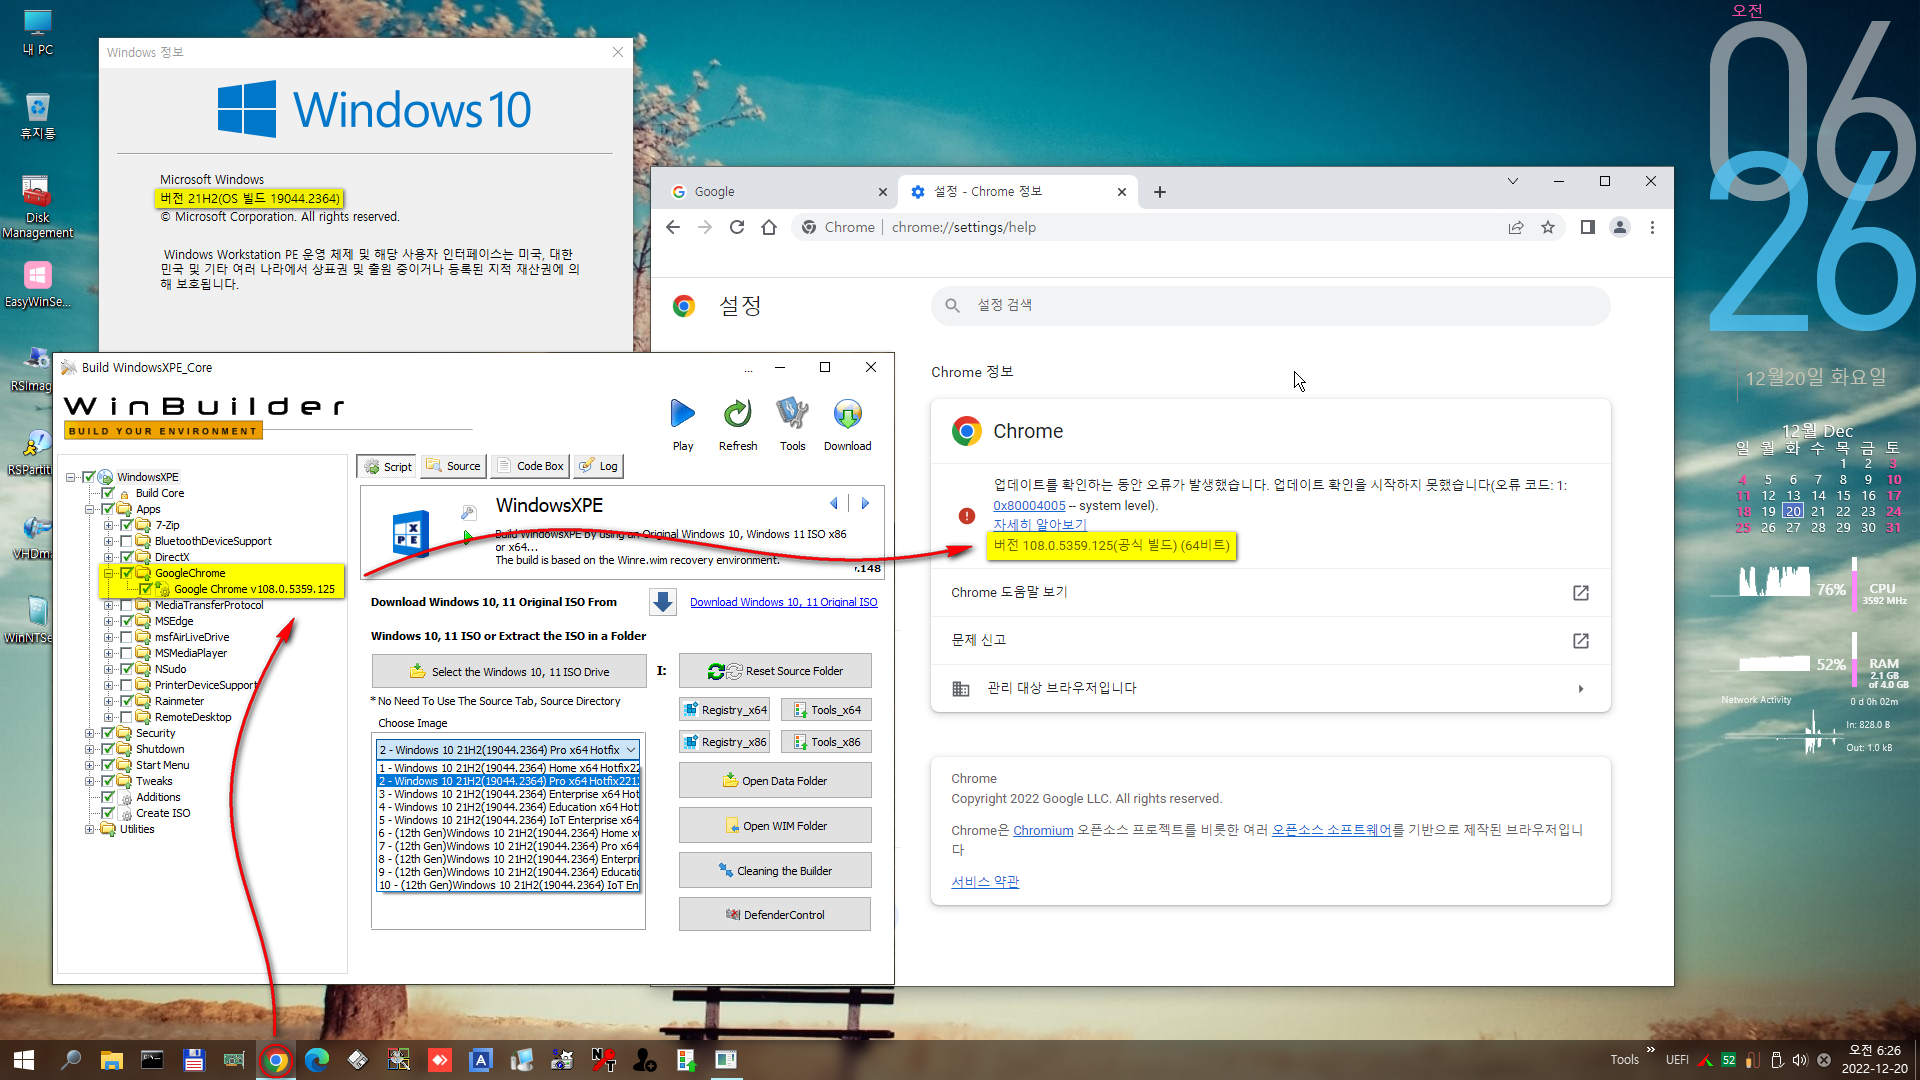1920x1080 pixels.
Task: Click the Download icon in WinBuilder
Action: click(x=847, y=414)
